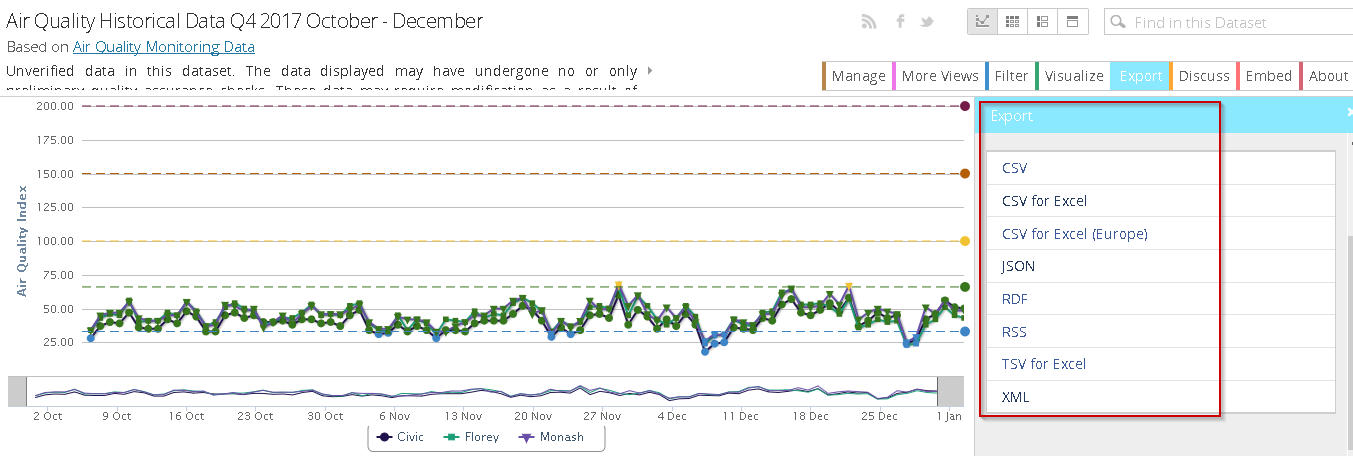Toggle Florey series in chart legend
Viewport: 1353px width, 456px height.
474,437
